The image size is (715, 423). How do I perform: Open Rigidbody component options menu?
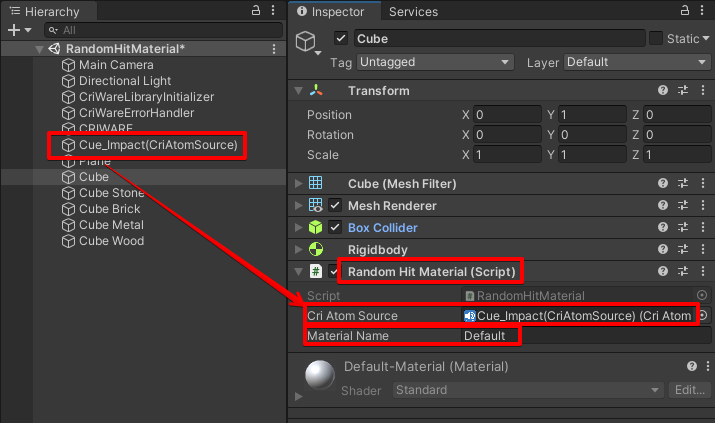click(703, 249)
